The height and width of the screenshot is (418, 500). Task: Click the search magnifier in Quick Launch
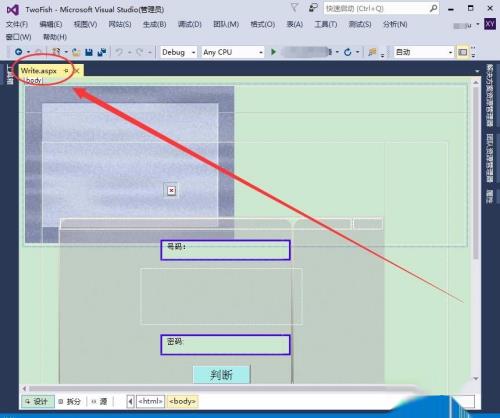(434, 8)
